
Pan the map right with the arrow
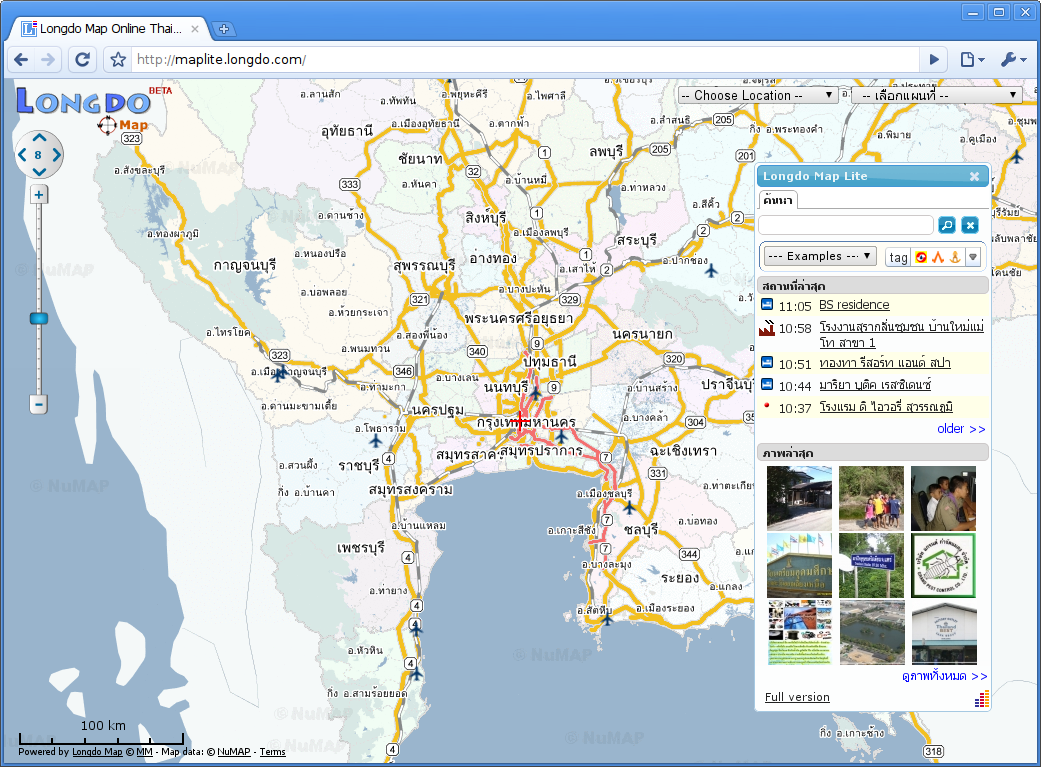click(x=56, y=155)
